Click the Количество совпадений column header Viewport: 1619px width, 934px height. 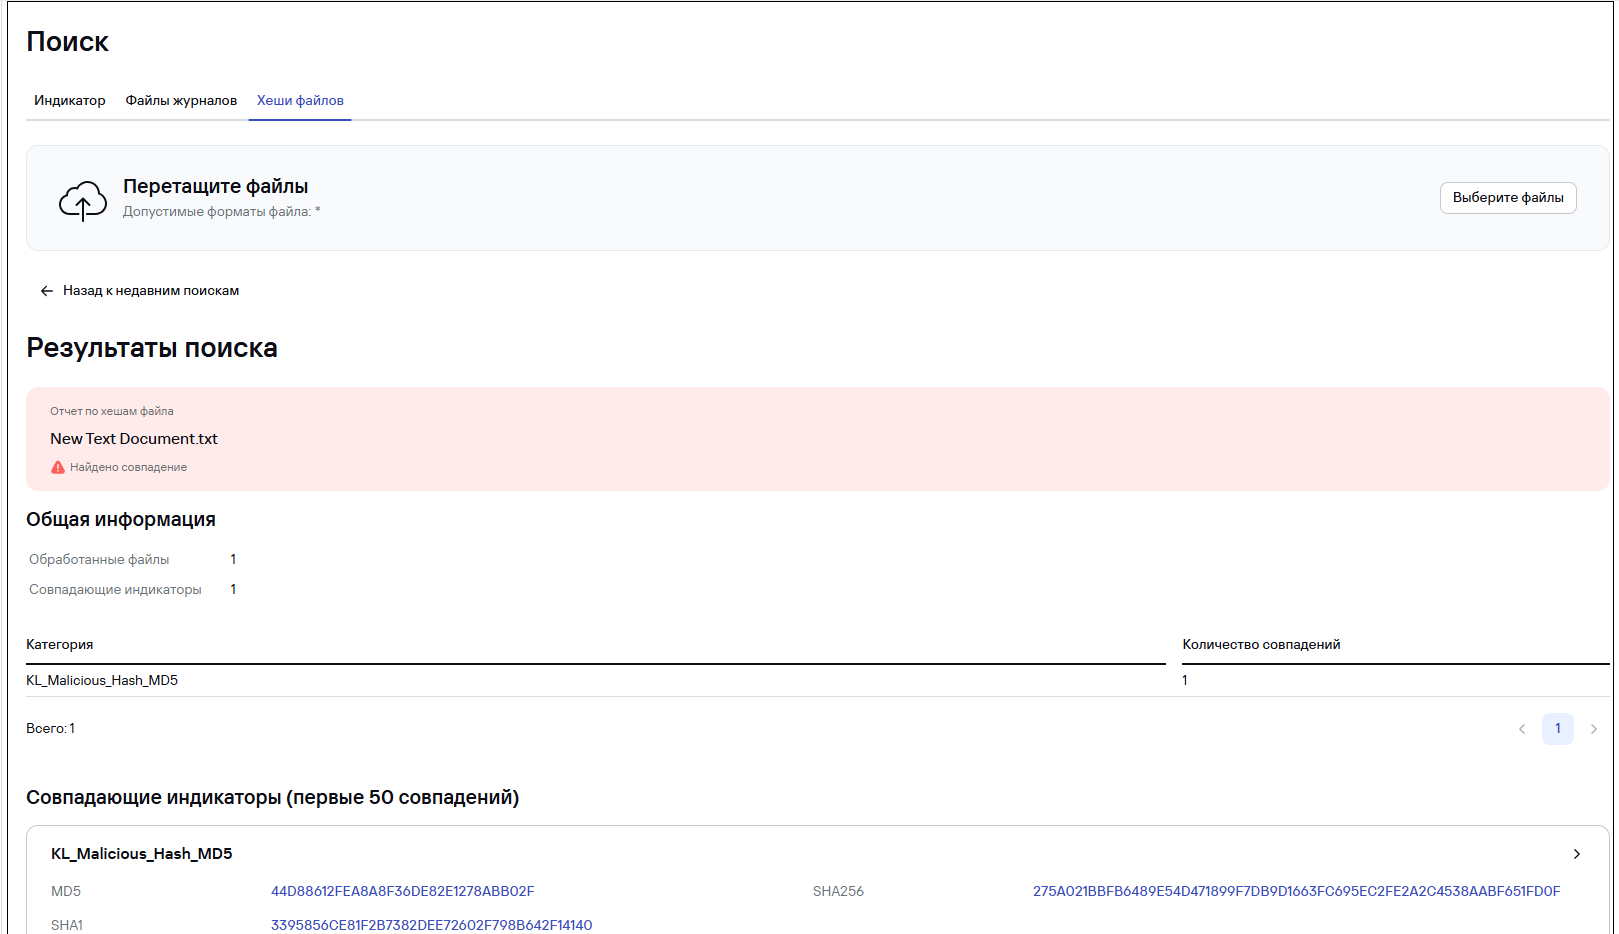pyautogui.click(x=1261, y=645)
